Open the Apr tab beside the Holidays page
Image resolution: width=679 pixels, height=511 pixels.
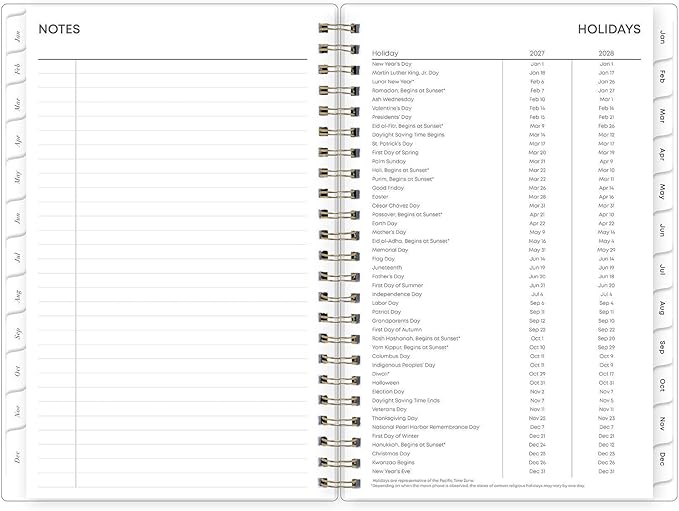[662, 154]
